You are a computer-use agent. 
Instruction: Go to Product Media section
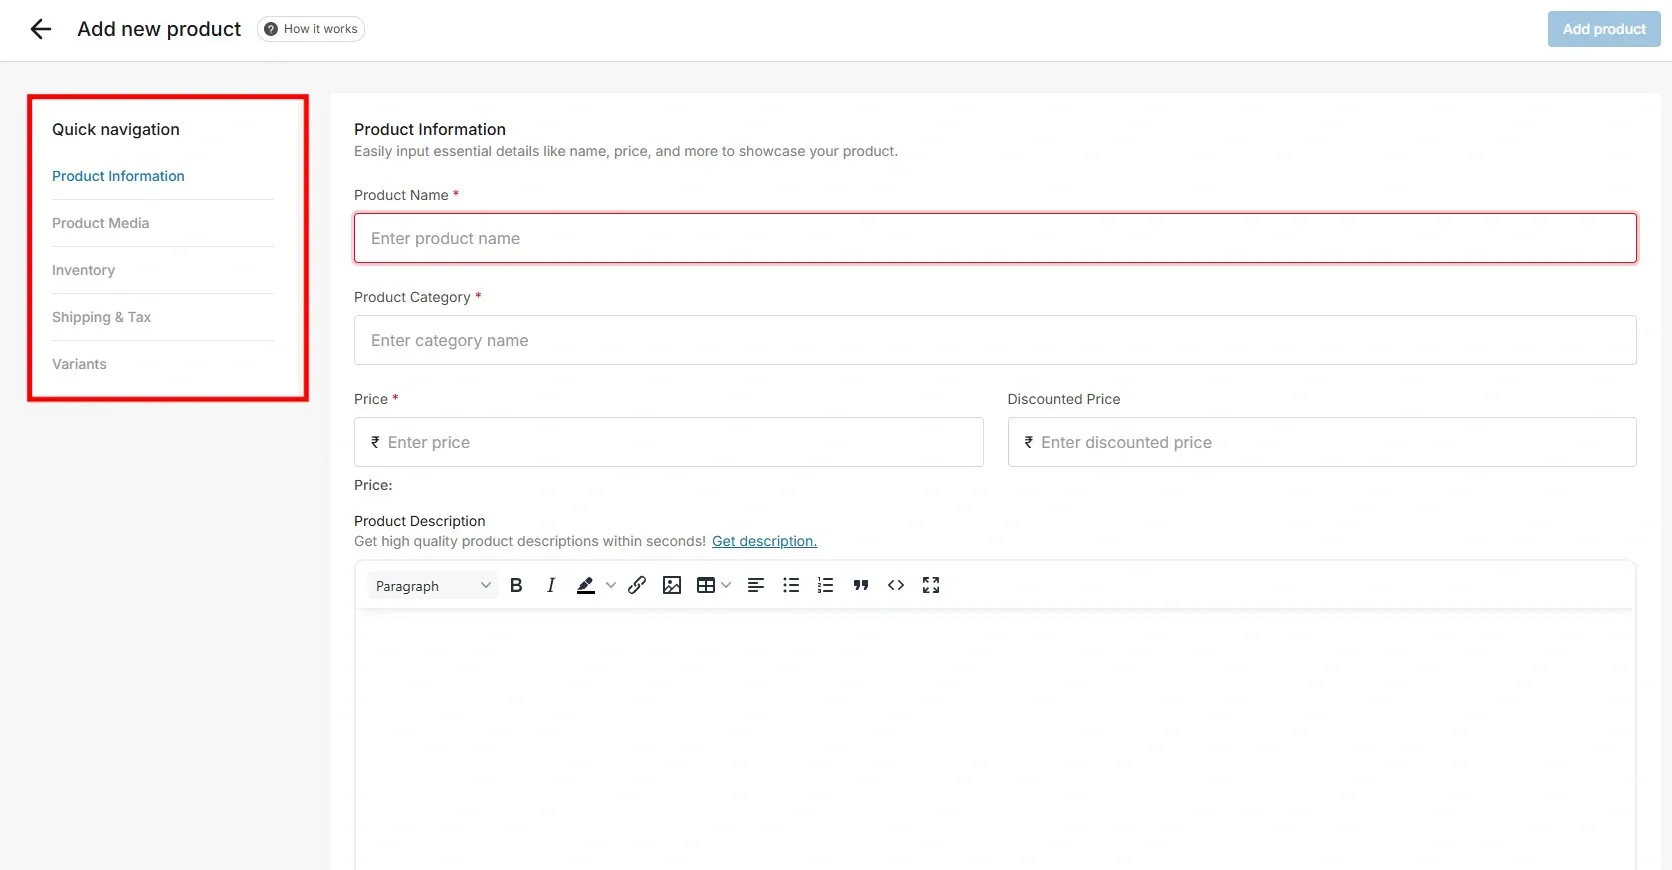101,223
